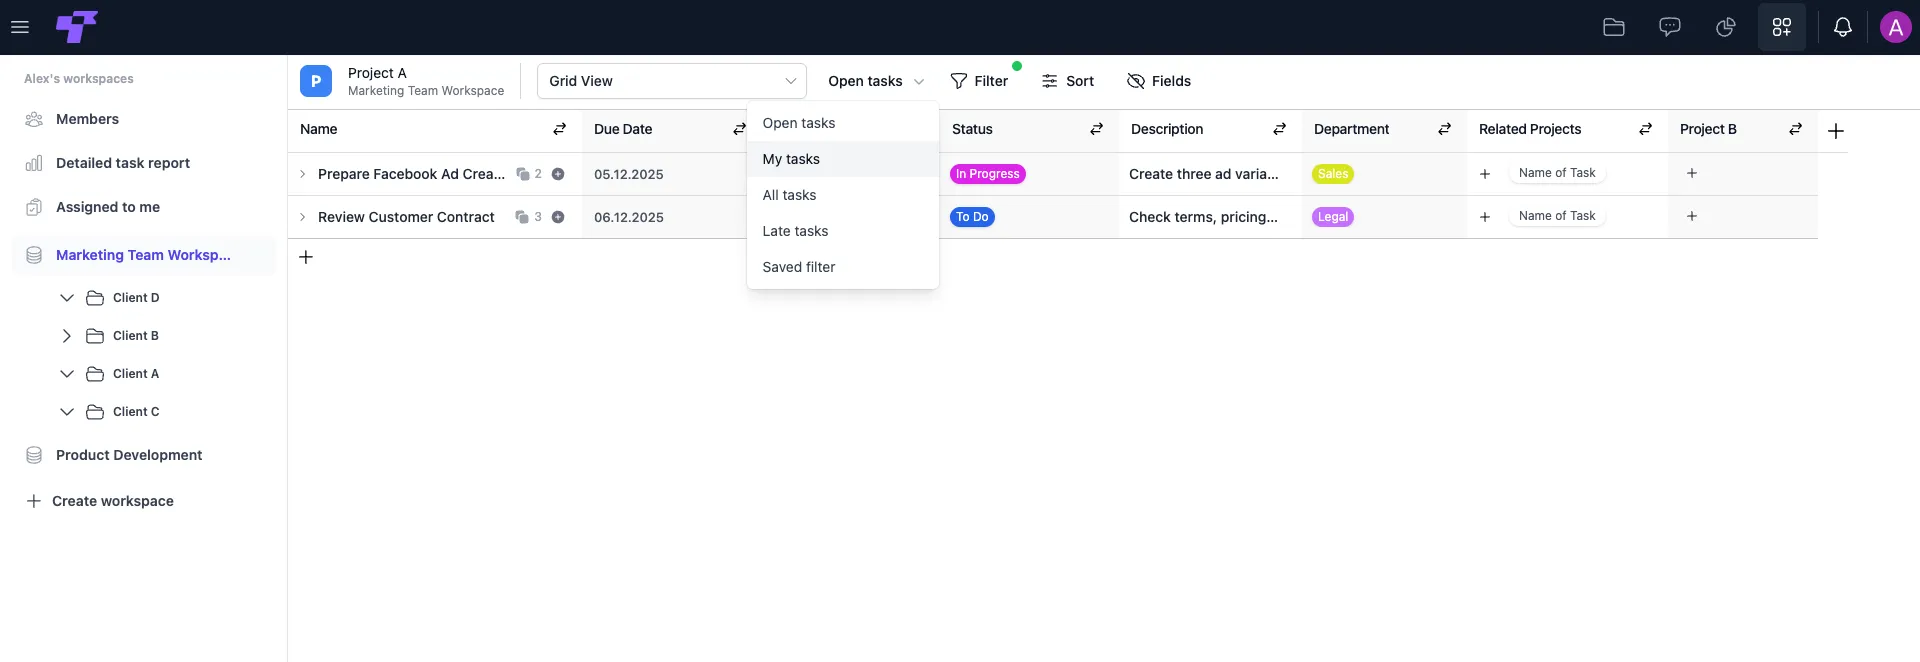1920x662 pixels.
Task: Collapse the Client C folder
Action: 67,412
